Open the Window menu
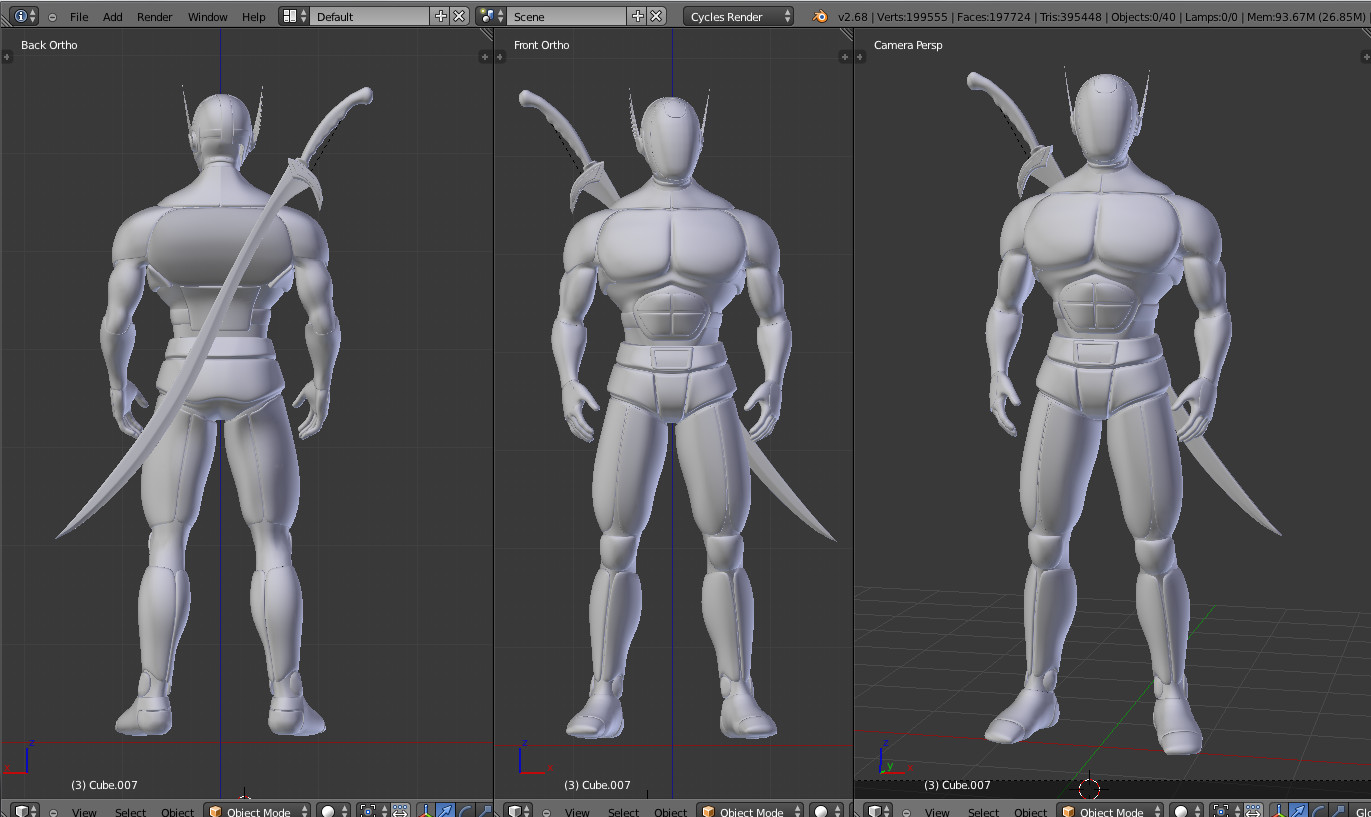The width and height of the screenshot is (1371, 817). click(x=208, y=17)
